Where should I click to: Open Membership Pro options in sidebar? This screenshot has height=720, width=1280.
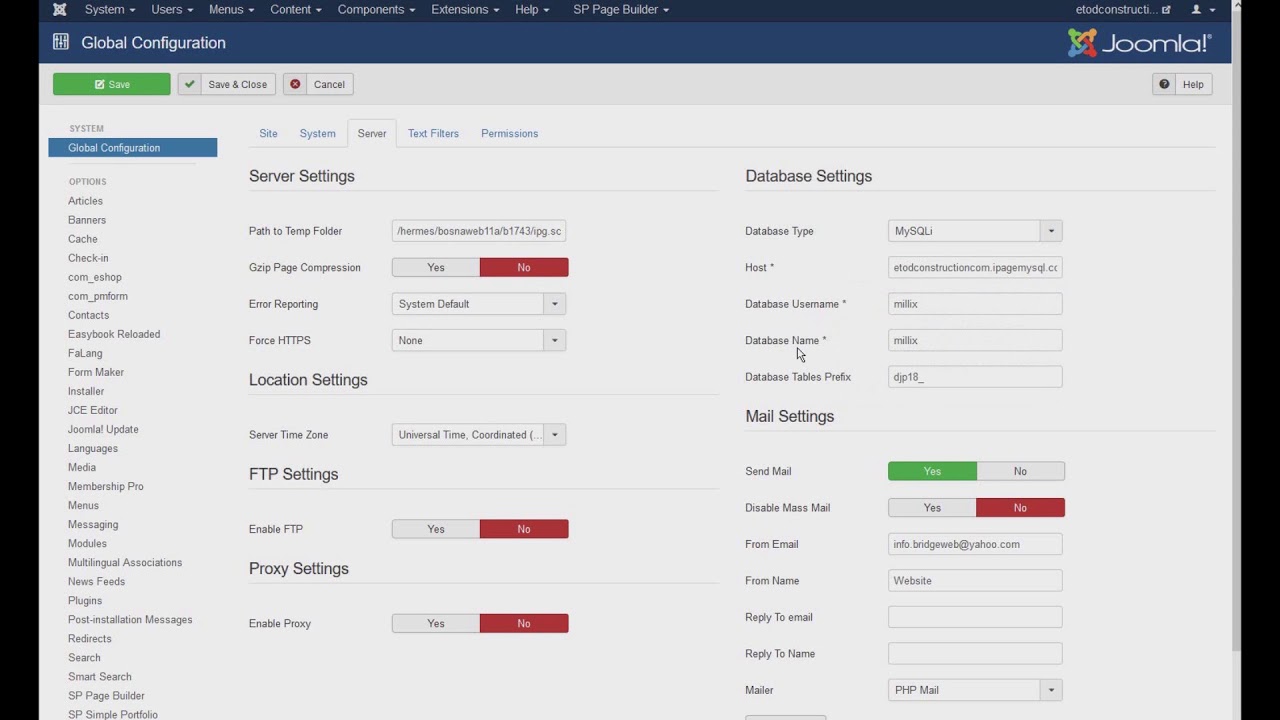pos(106,486)
